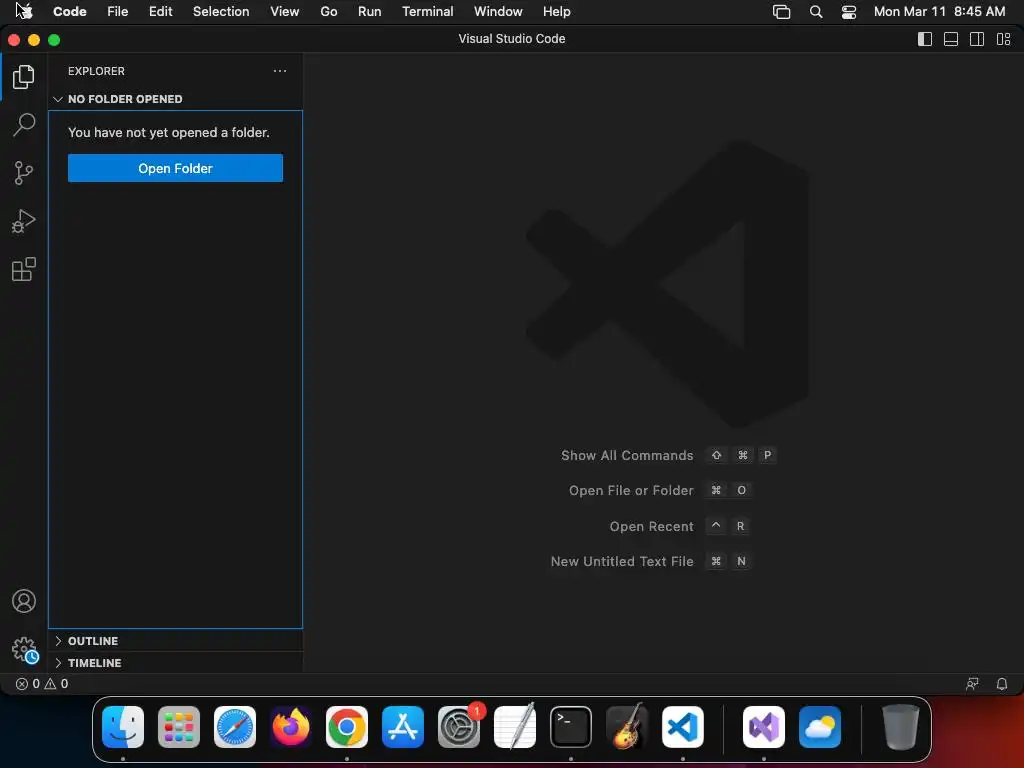
Task: Open Weather app from the Dock
Action: click(x=820, y=727)
